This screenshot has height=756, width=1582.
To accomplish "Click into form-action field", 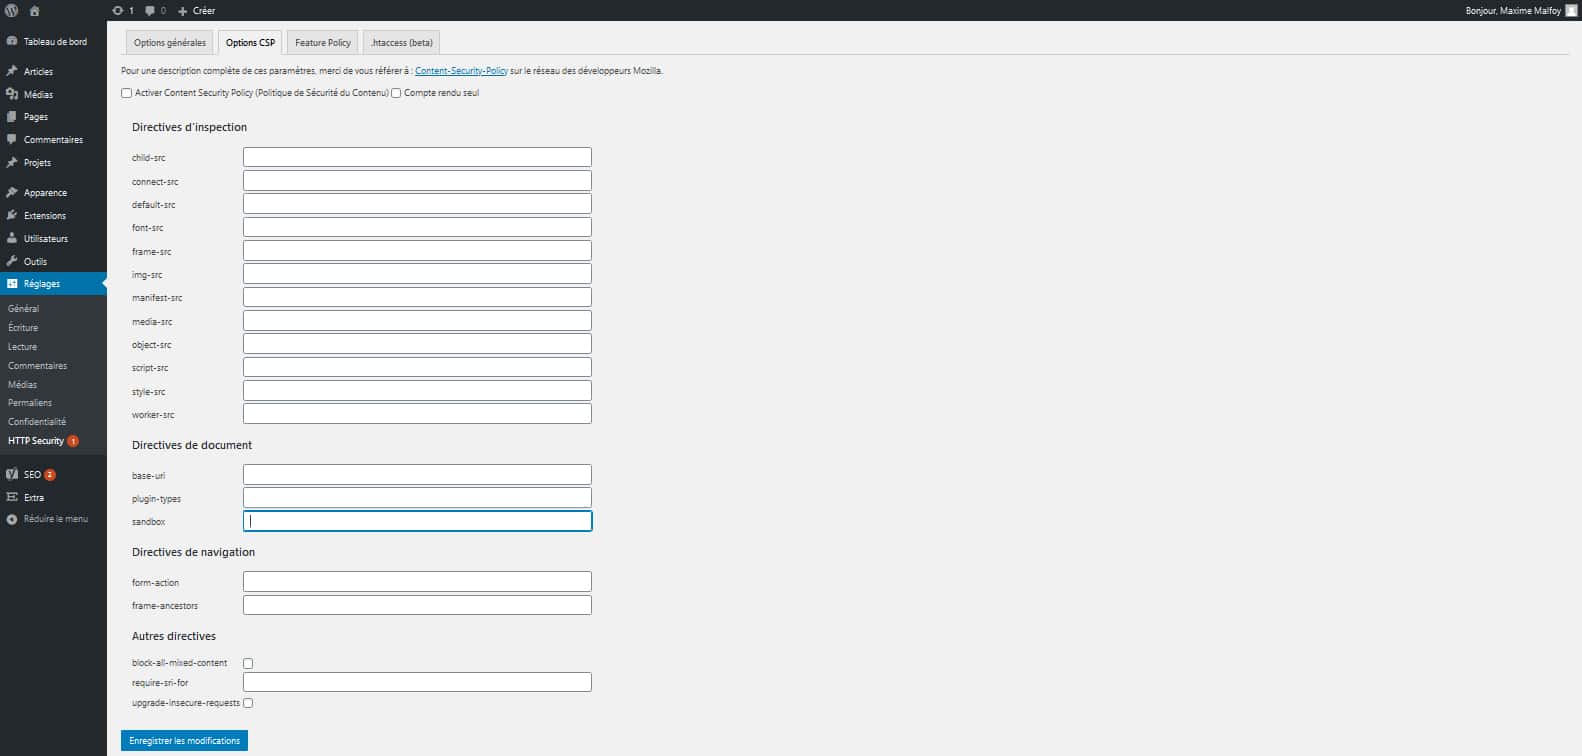I will pyautogui.click(x=417, y=582).
